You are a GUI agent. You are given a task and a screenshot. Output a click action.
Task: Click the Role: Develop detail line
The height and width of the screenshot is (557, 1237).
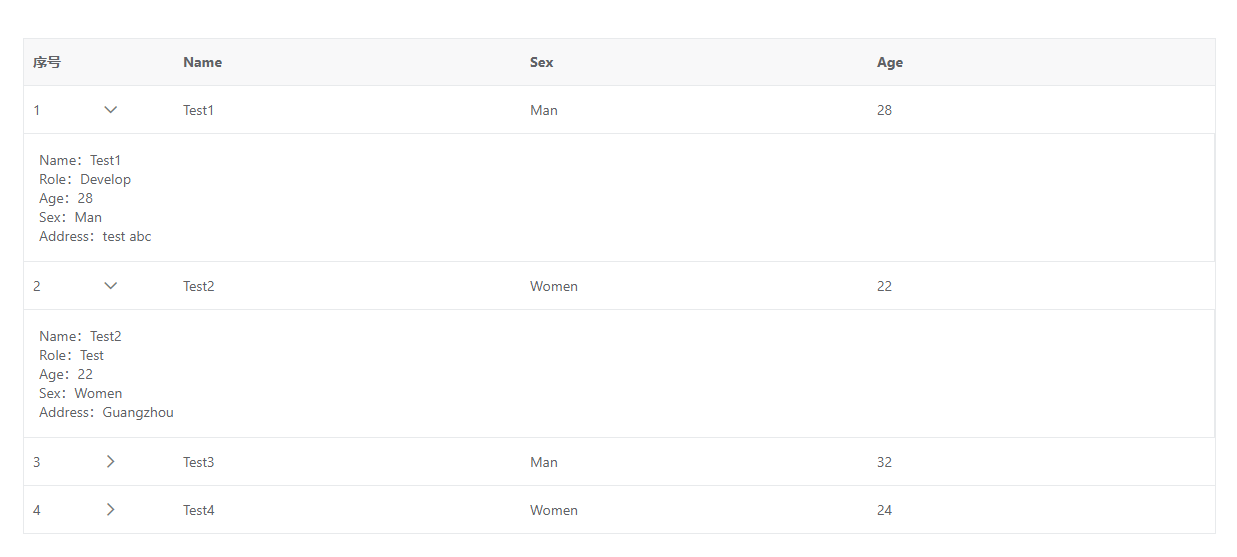coord(85,179)
